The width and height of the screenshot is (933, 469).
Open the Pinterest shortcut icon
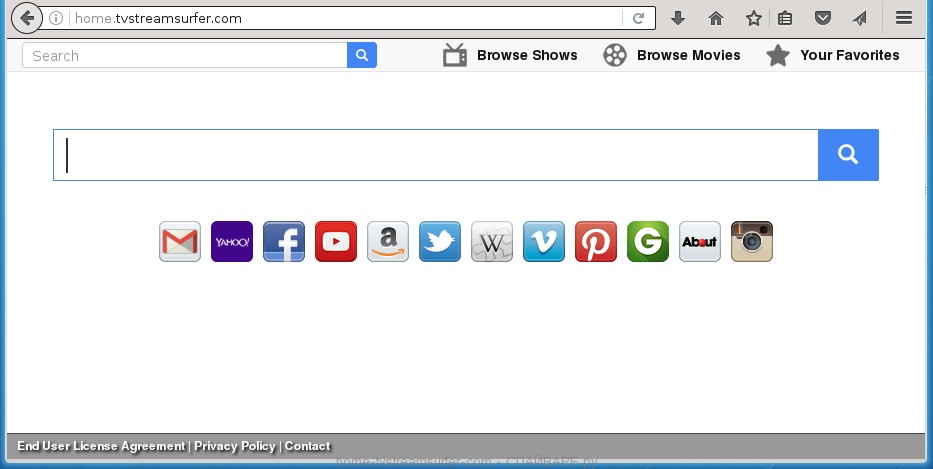tap(596, 242)
